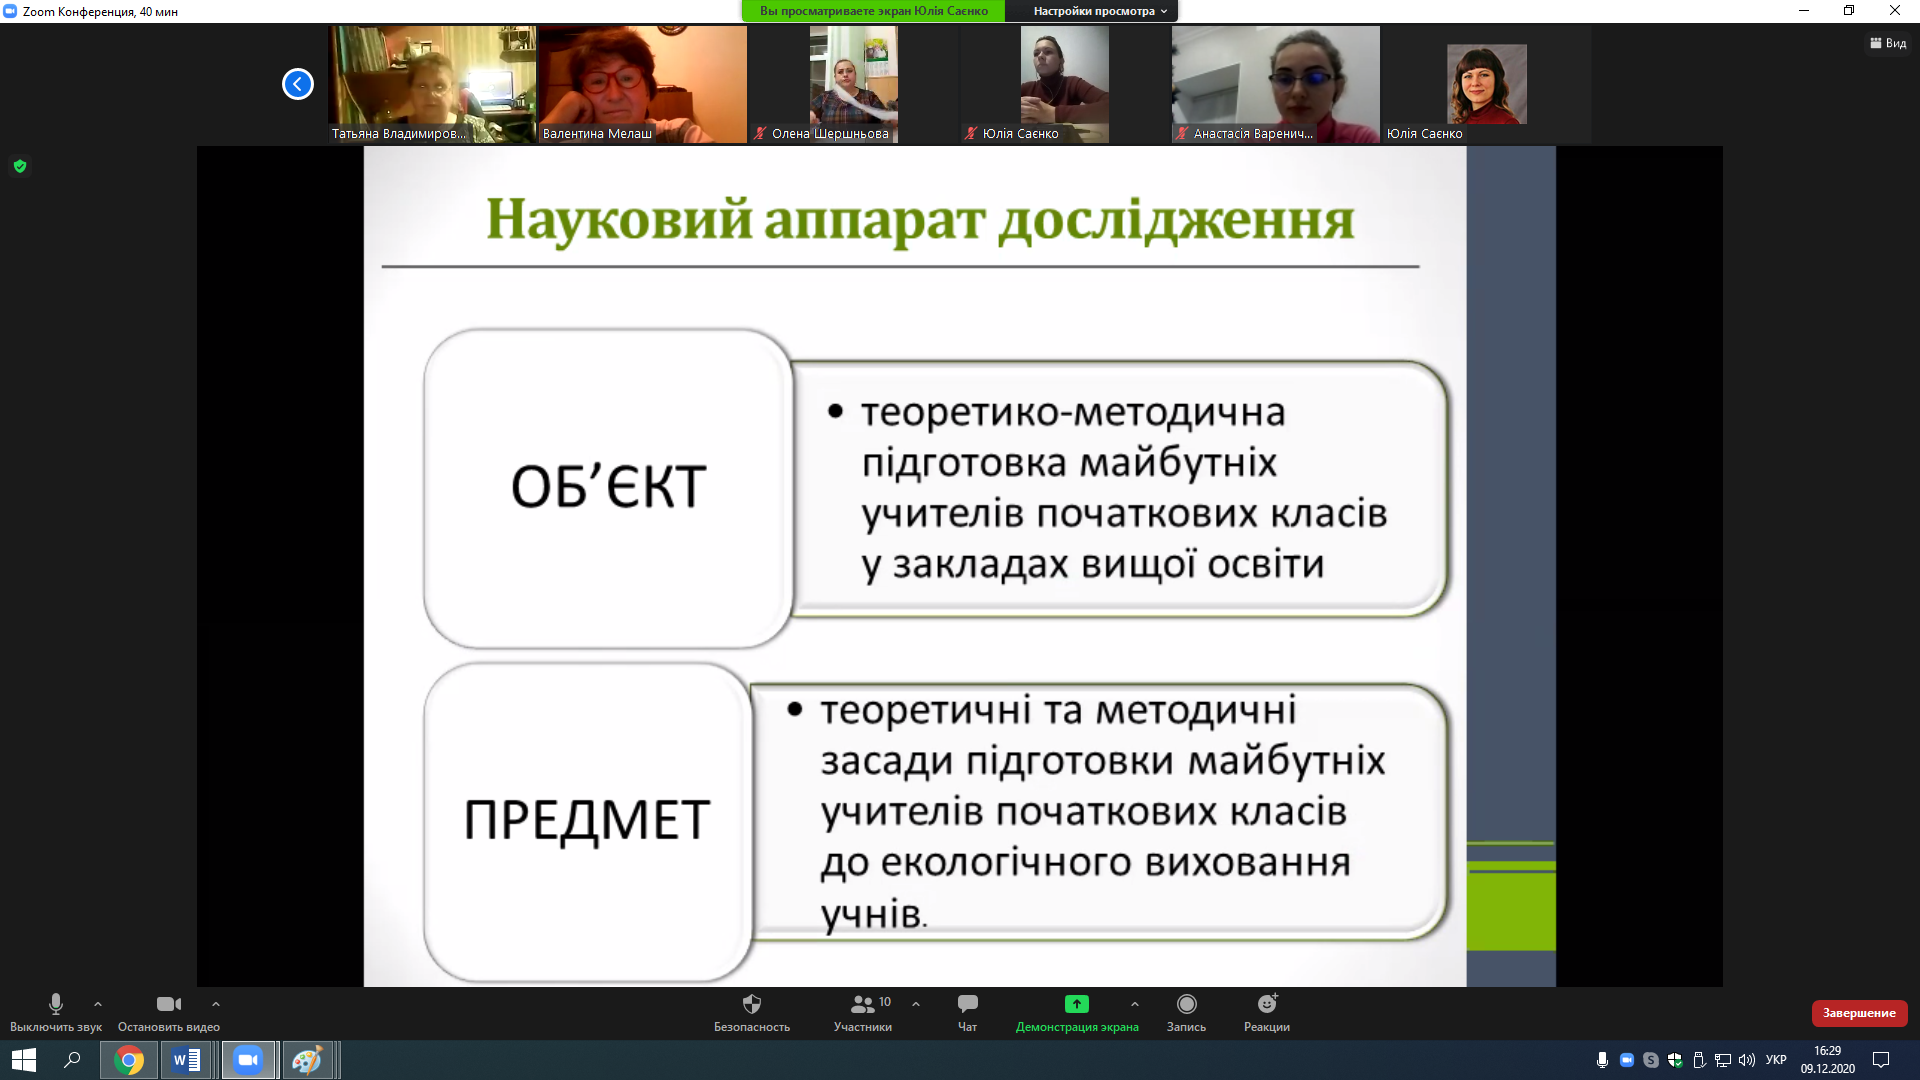Screen dimensions: 1920x1080
Task: Open the Security shield icon
Action: (752, 1004)
